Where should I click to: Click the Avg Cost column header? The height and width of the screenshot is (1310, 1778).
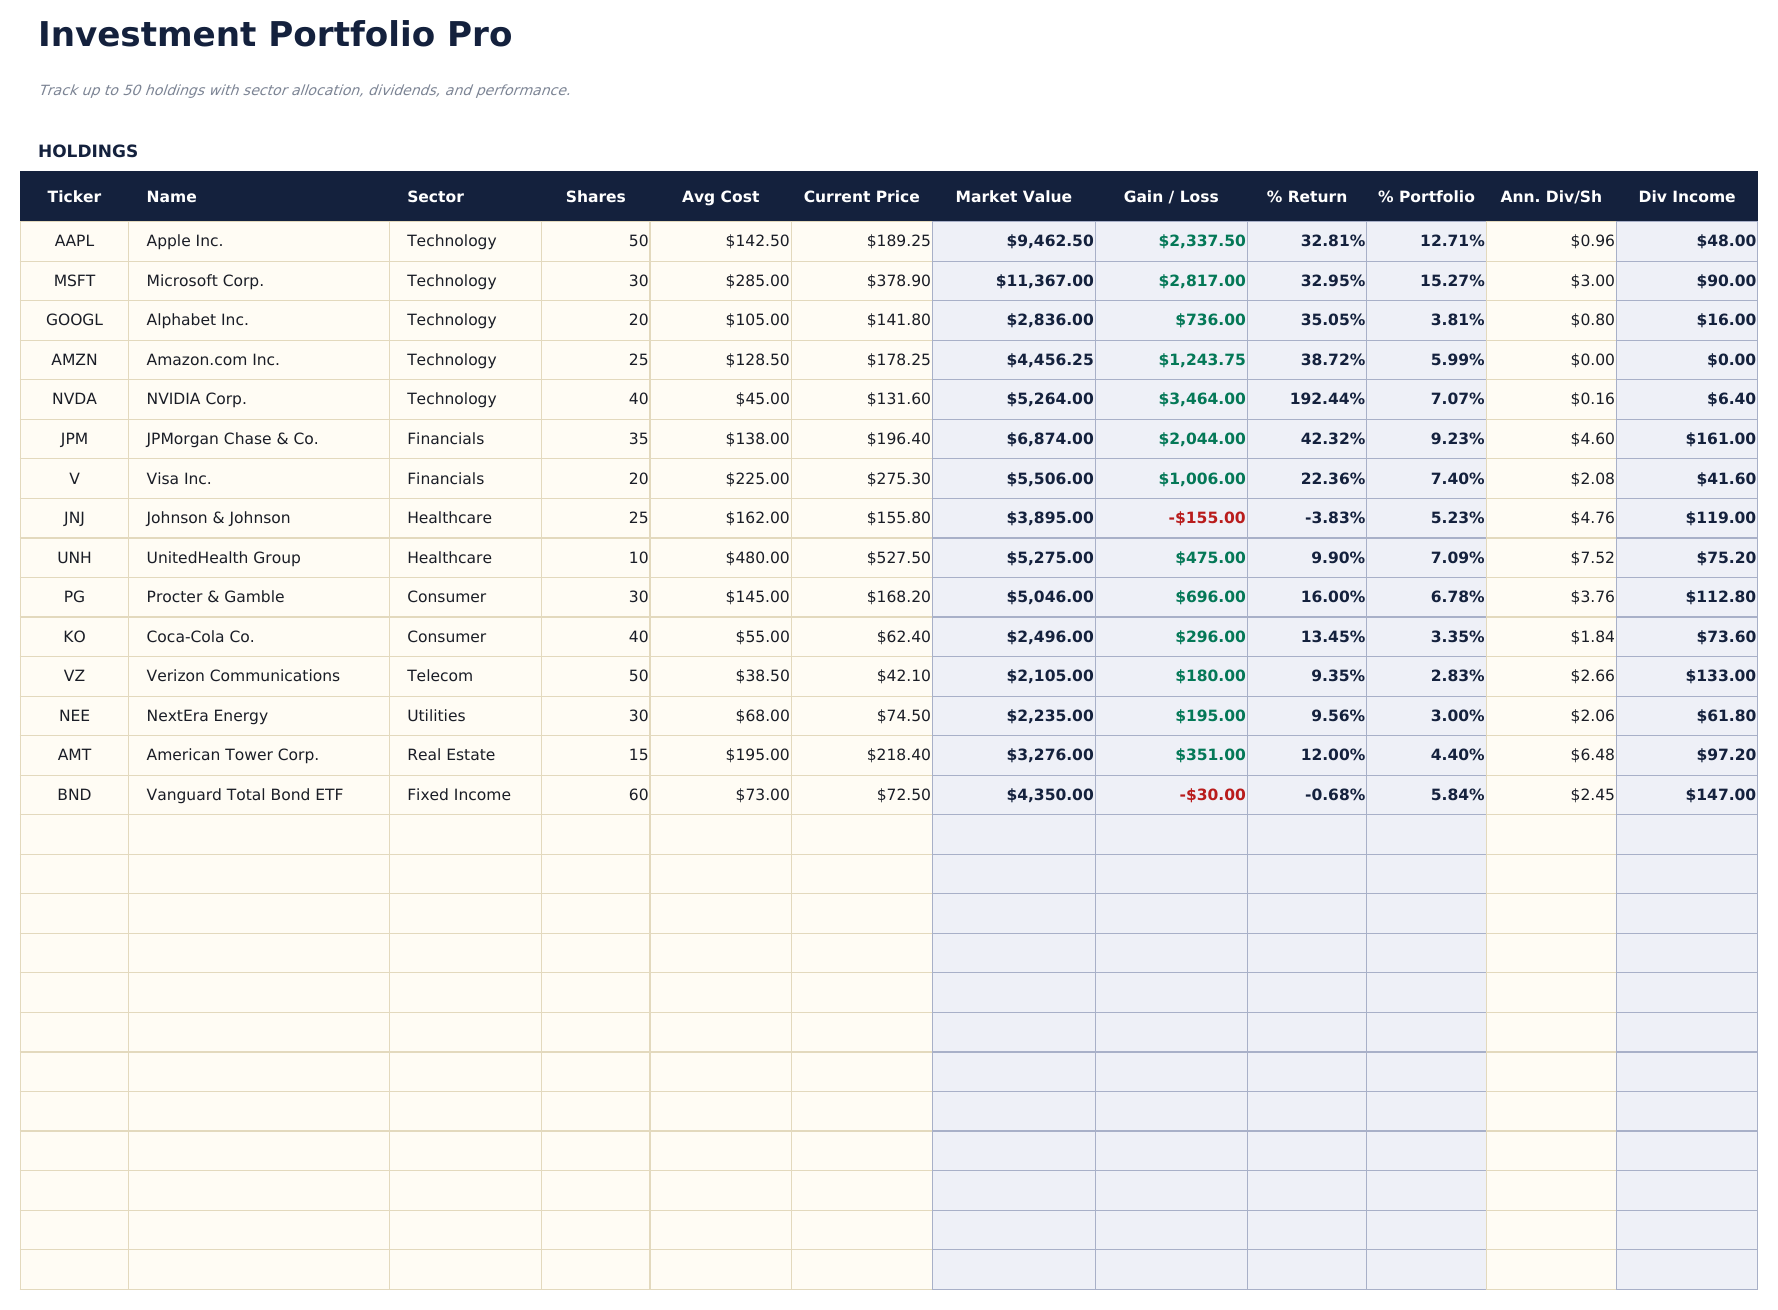pyautogui.click(x=720, y=196)
